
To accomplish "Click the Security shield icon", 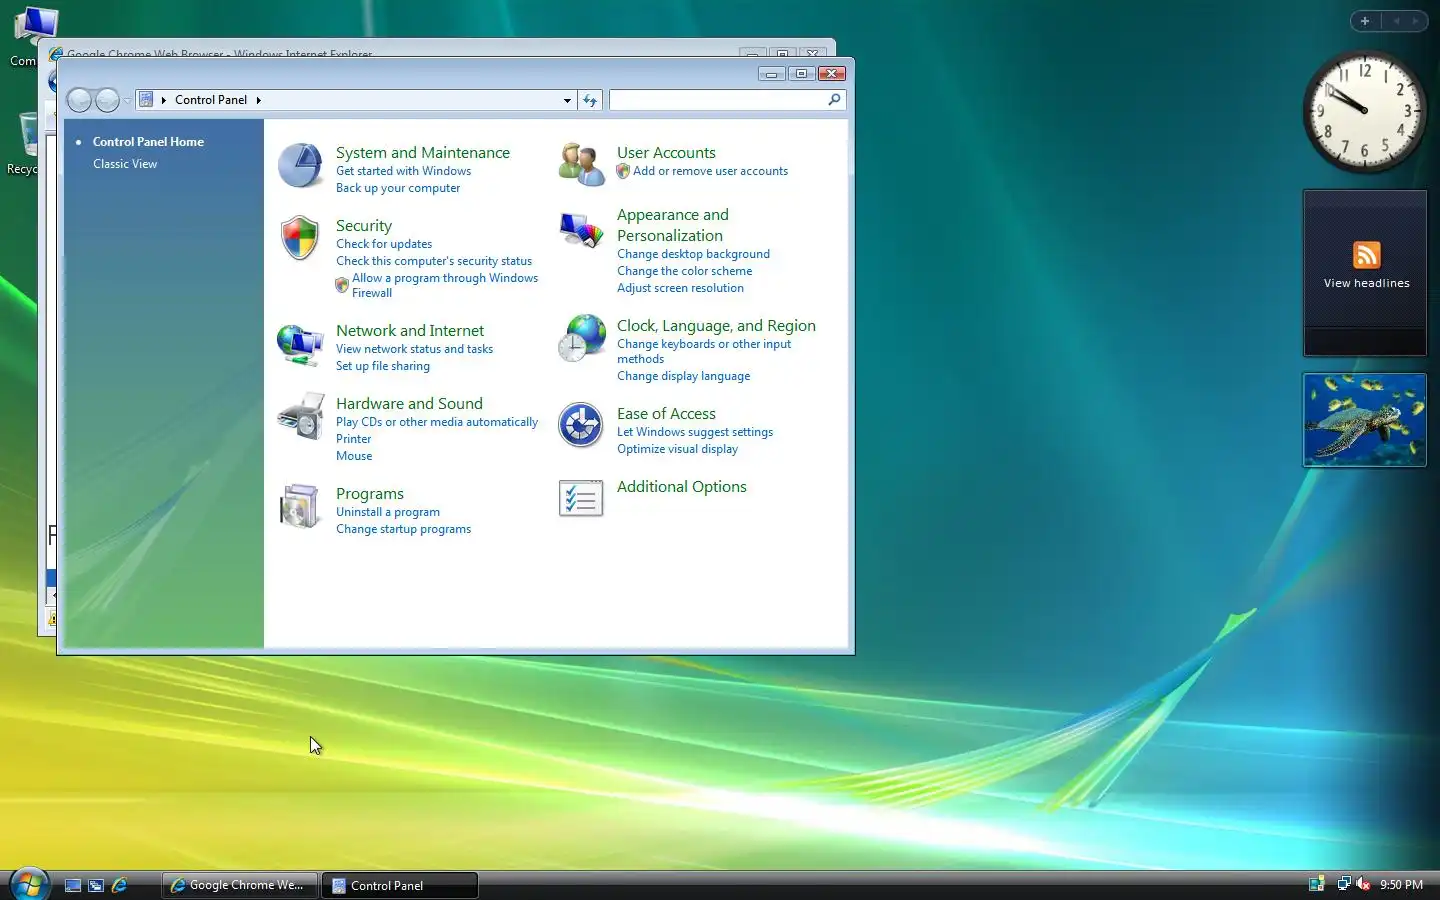I will point(300,238).
